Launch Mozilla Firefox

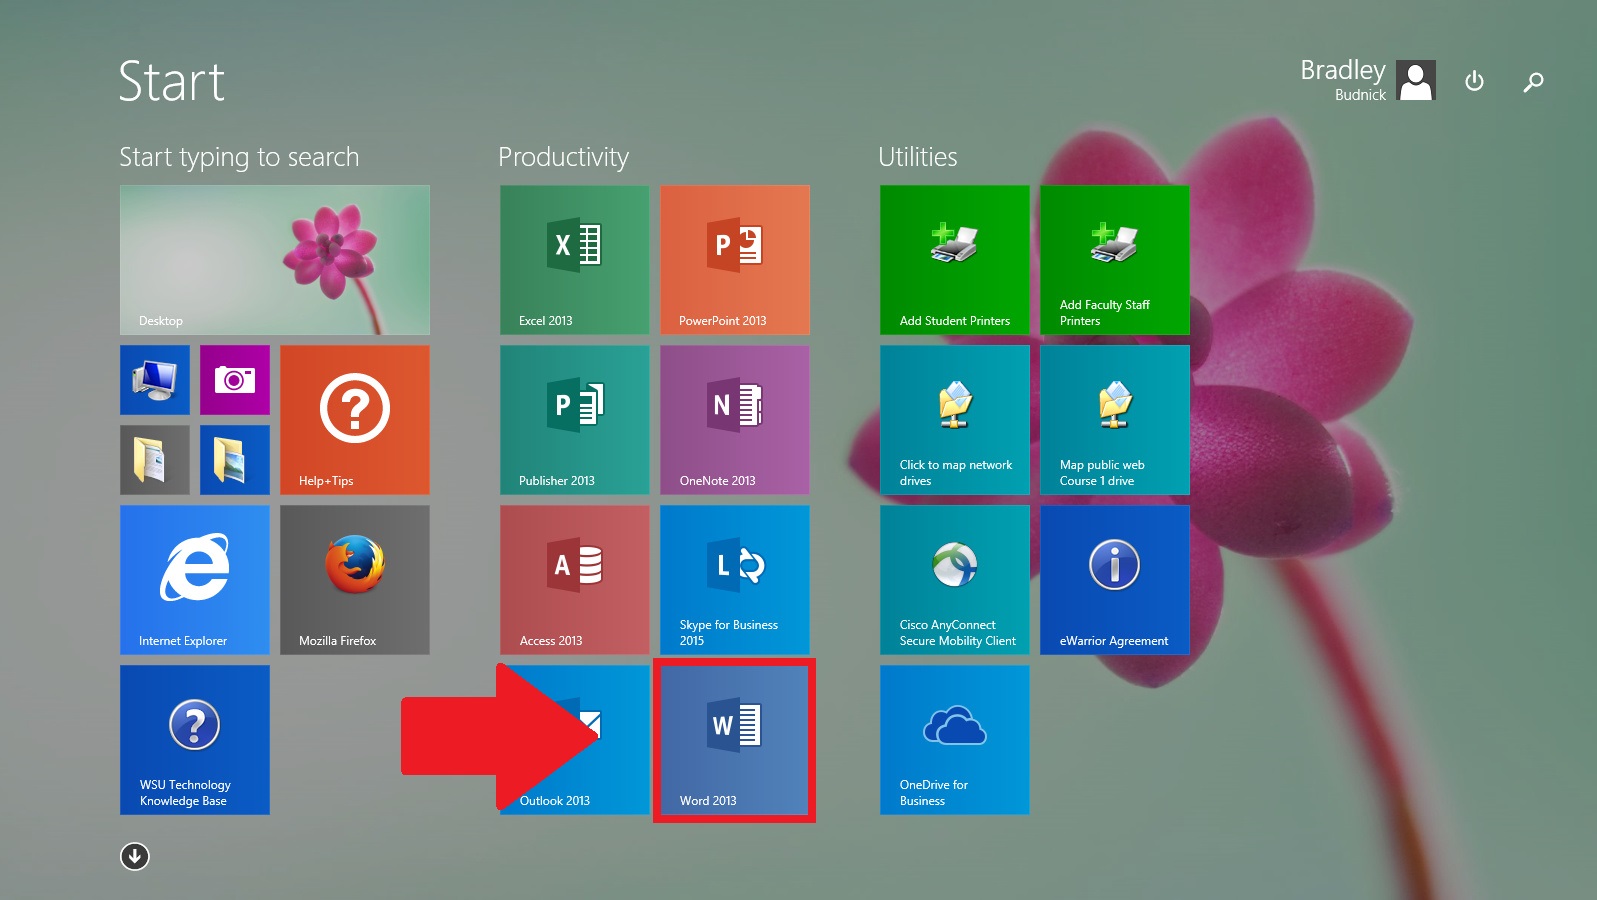pyautogui.click(x=354, y=579)
